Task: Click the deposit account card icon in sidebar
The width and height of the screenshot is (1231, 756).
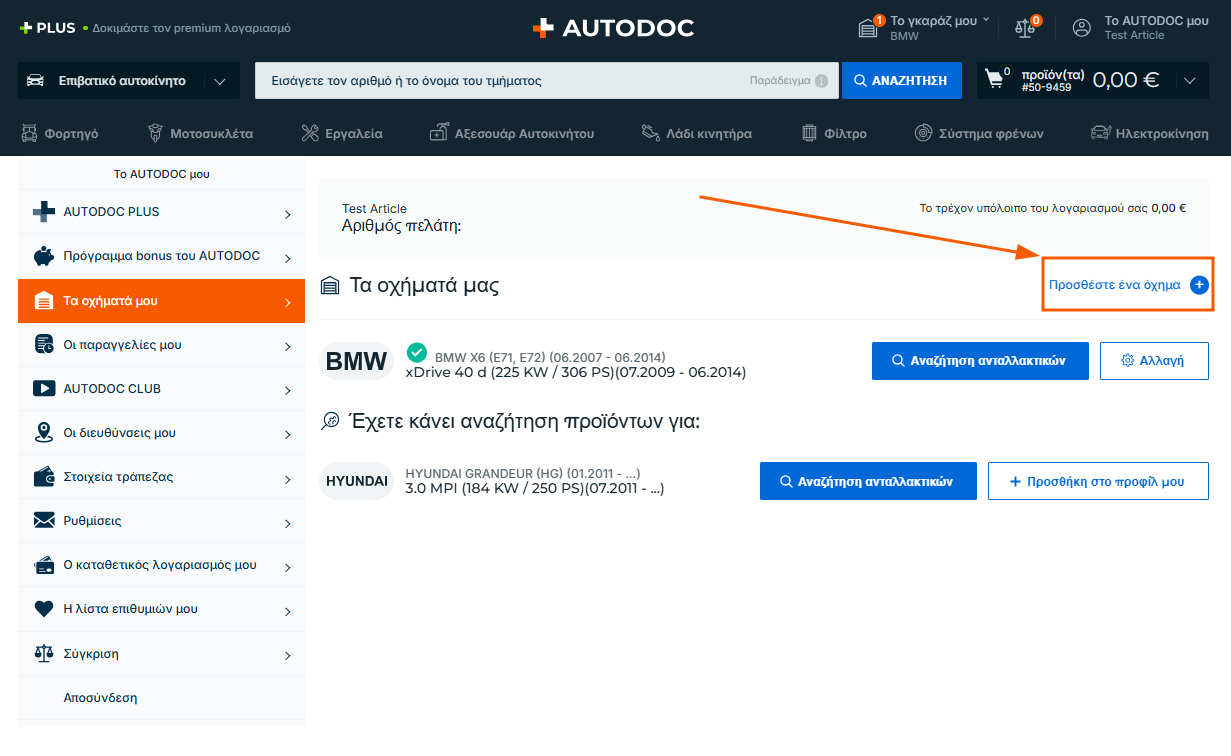Action: [44, 565]
